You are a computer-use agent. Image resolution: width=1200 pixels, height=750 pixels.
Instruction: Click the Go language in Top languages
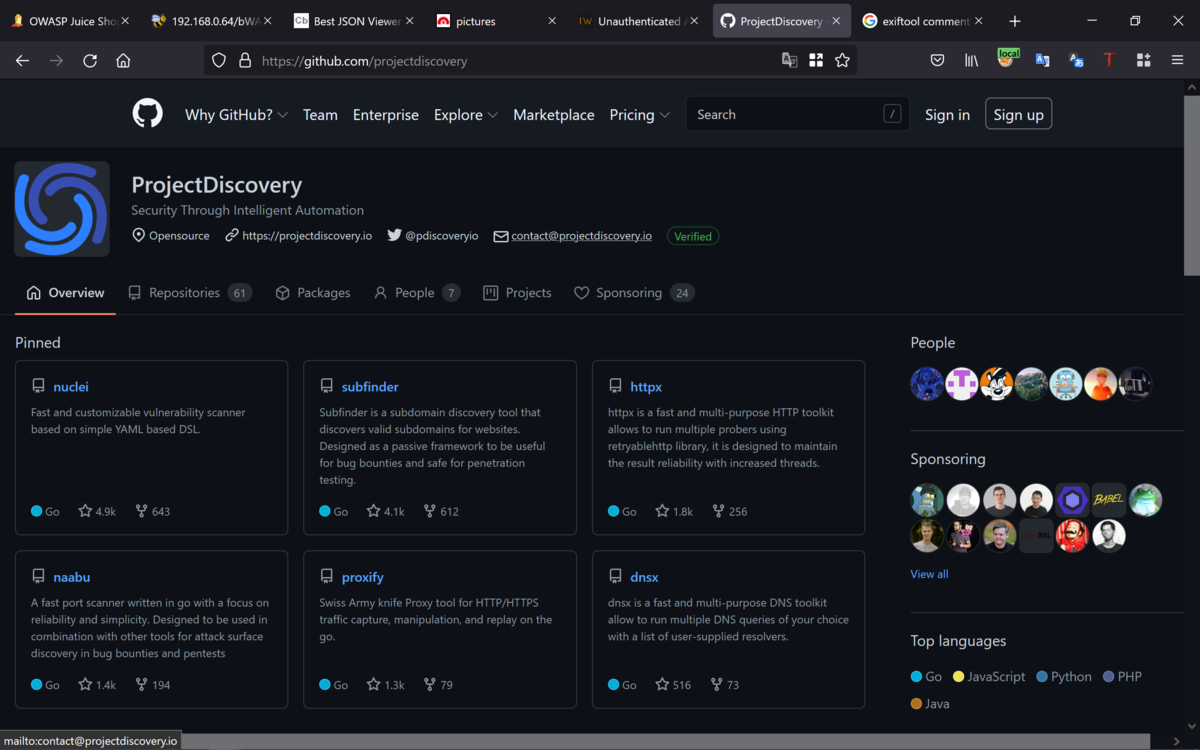[x=926, y=676]
